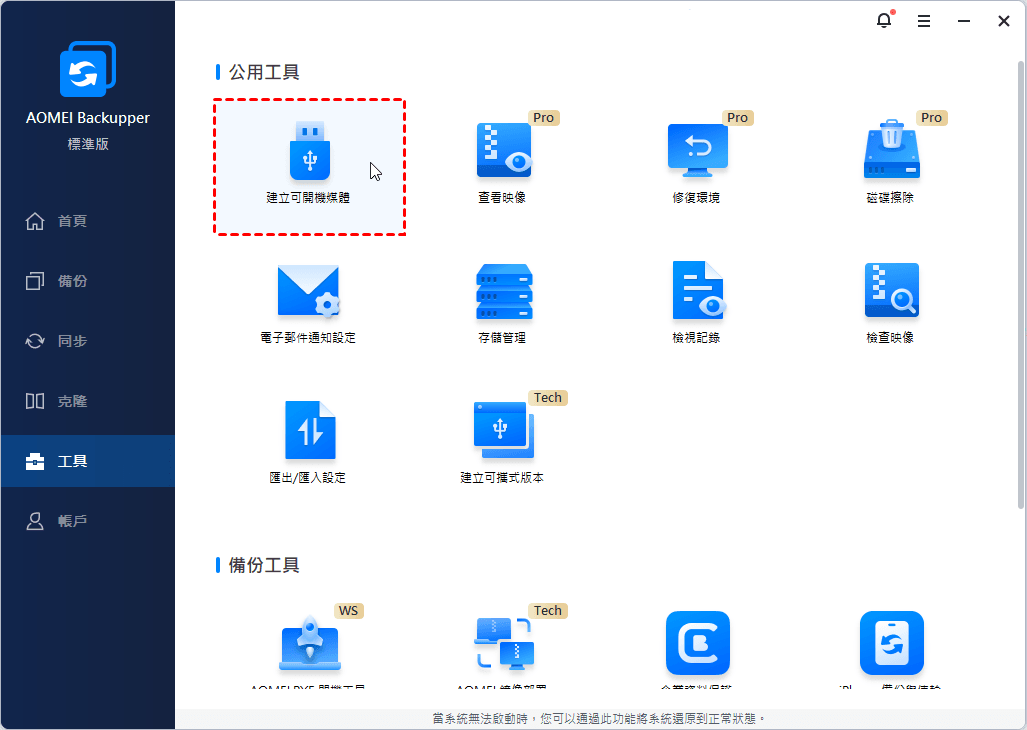
Task: Launch the 修復環境 tool
Action: coord(698,151)
